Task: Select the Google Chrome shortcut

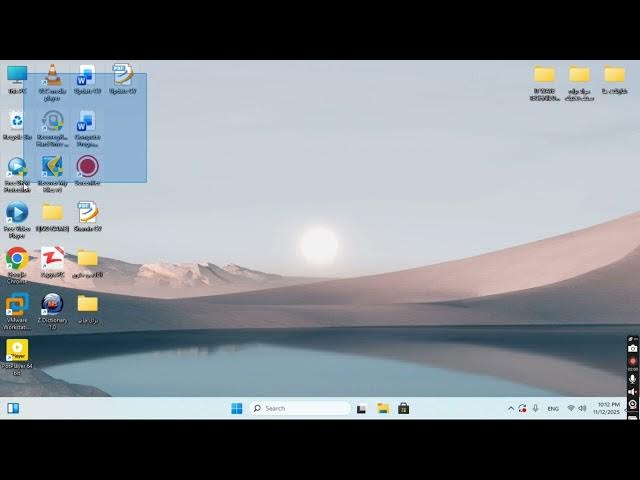Action: 17,265
